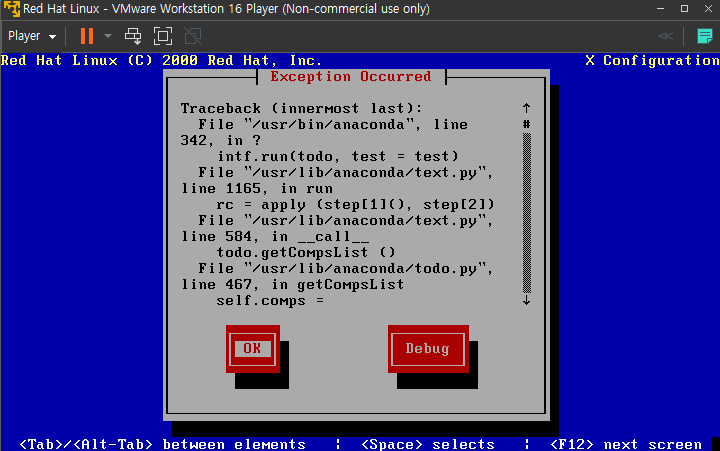
Task: Click the Debug button
Action: pos(428,349)
